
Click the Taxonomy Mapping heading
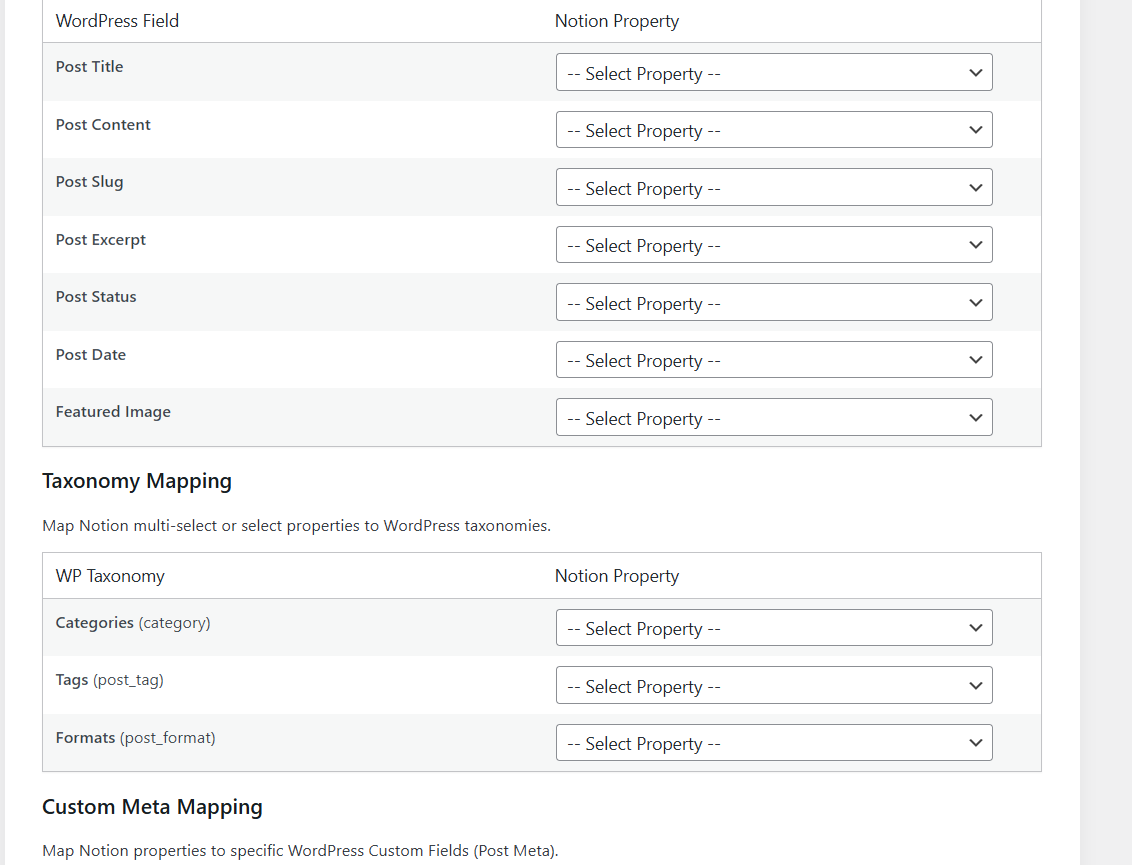(x=137, y=481)
